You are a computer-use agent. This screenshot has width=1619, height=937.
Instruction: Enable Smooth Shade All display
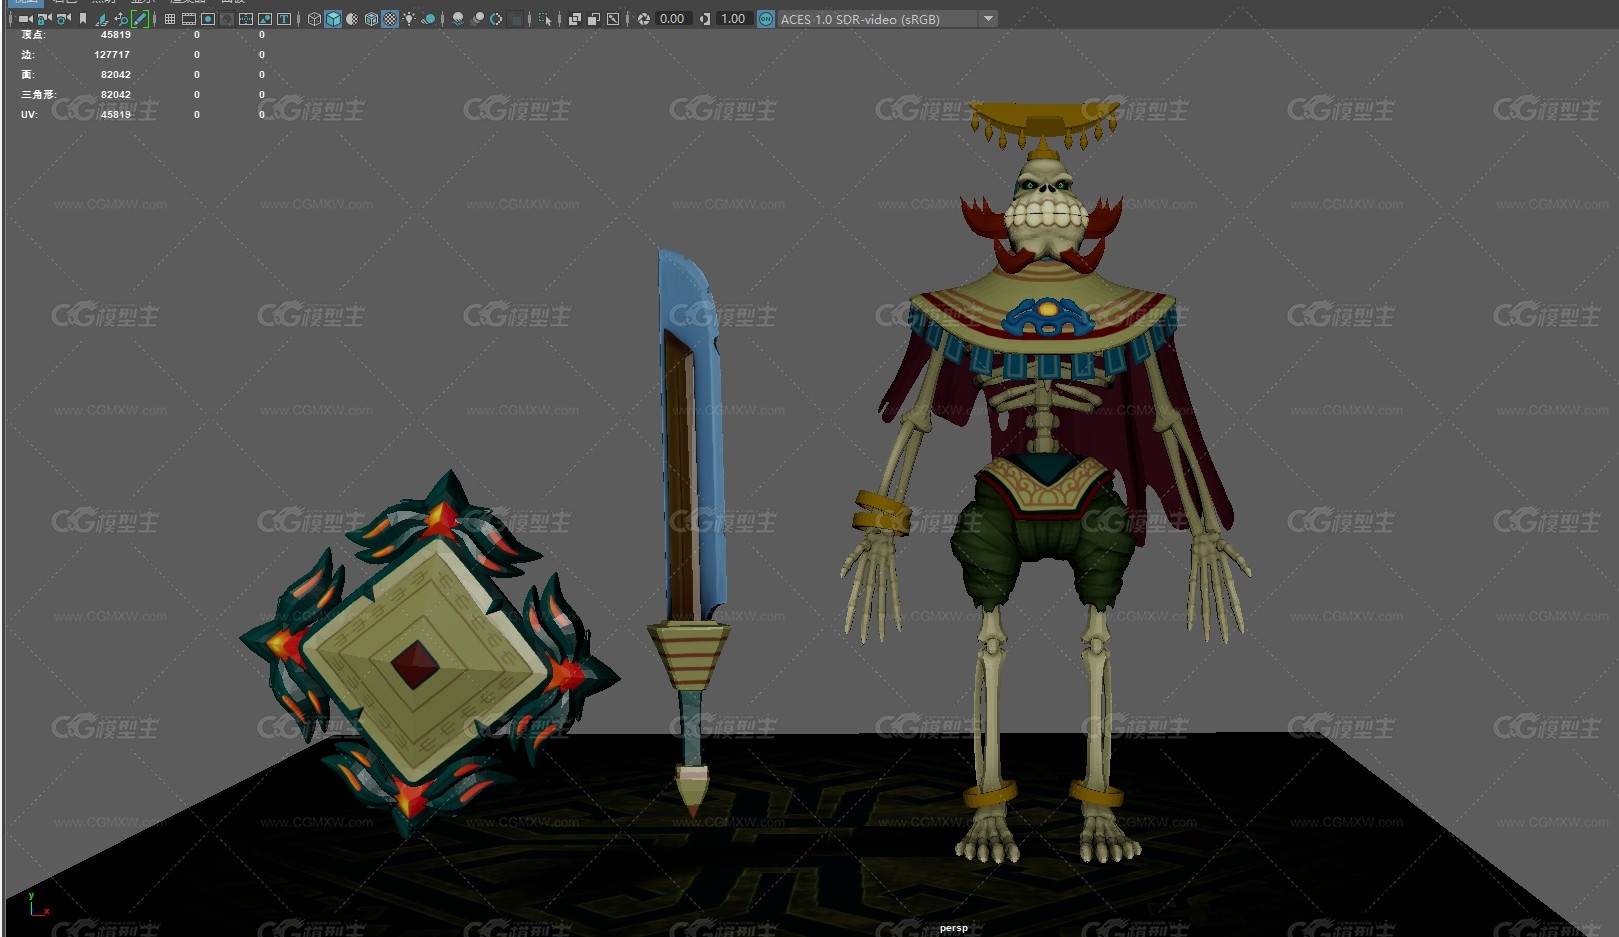[333, 19]
